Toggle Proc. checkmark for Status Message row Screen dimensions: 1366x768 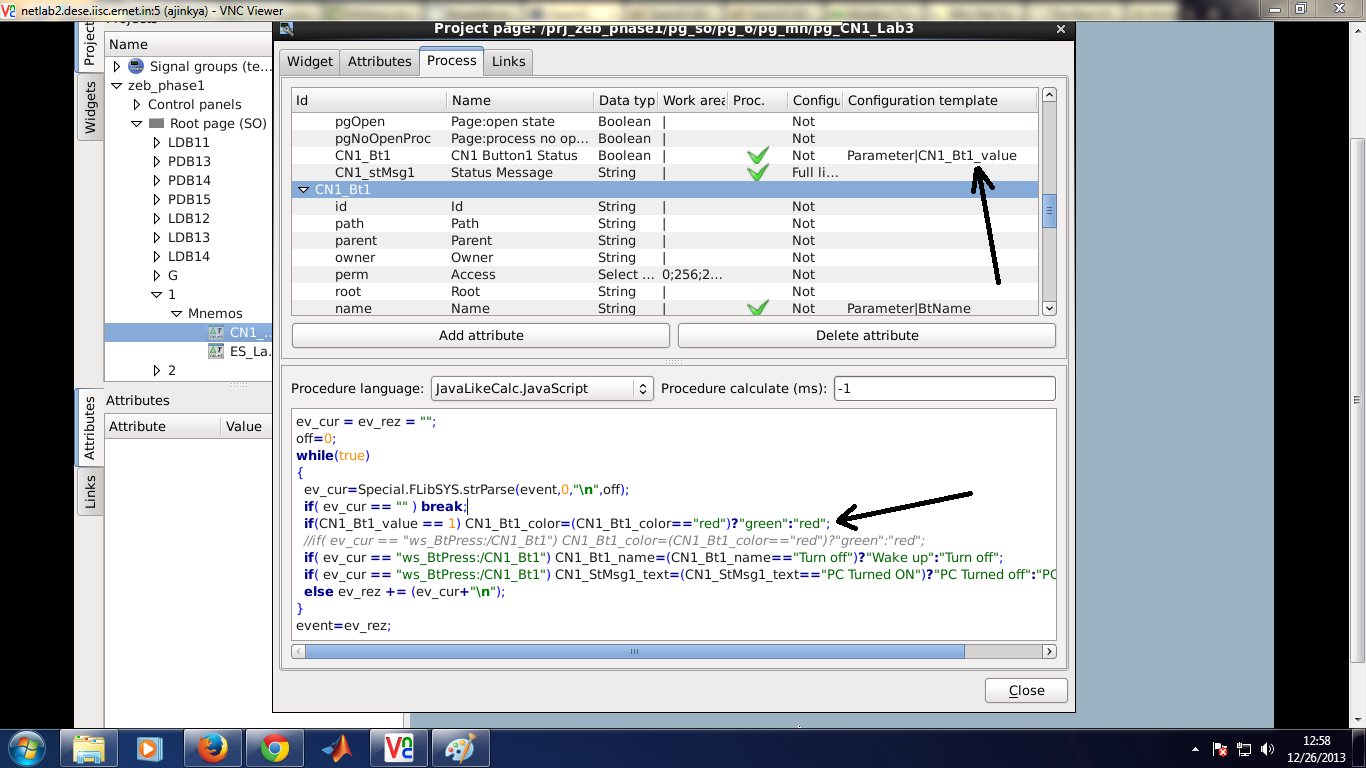(x=758, y=173)
